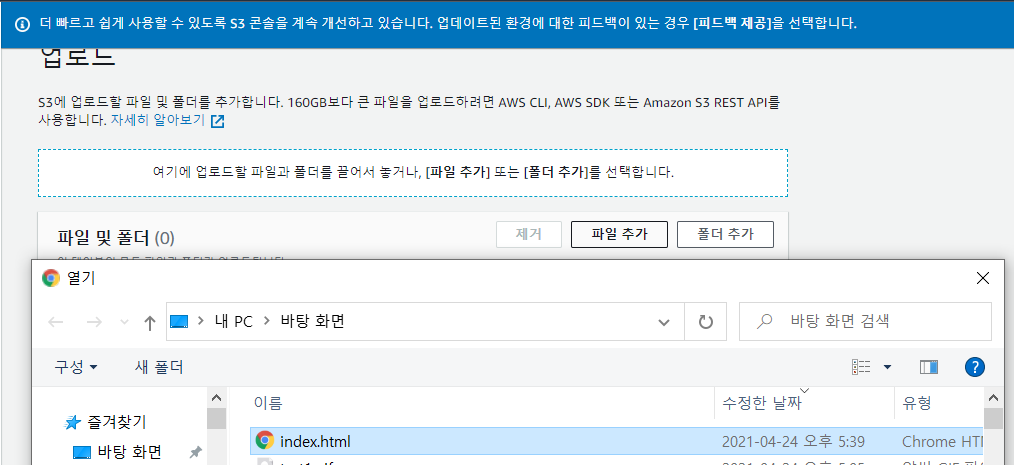Click the info icon in blue banner

pos(23,24)
